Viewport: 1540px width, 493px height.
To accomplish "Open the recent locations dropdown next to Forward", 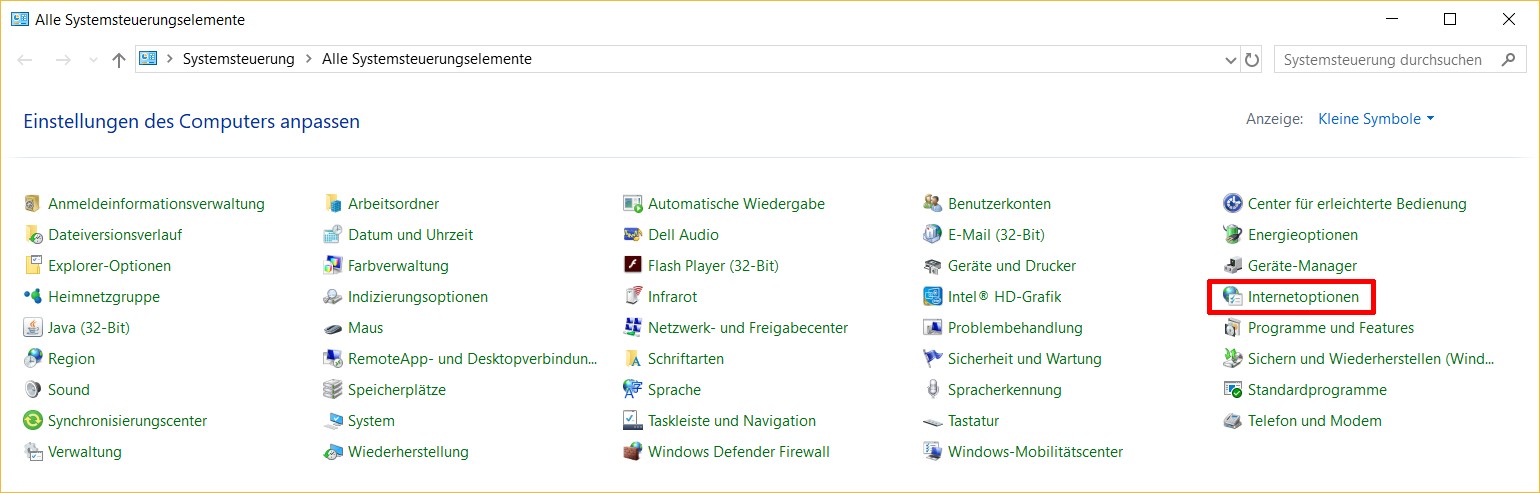I will coord(93,60).
